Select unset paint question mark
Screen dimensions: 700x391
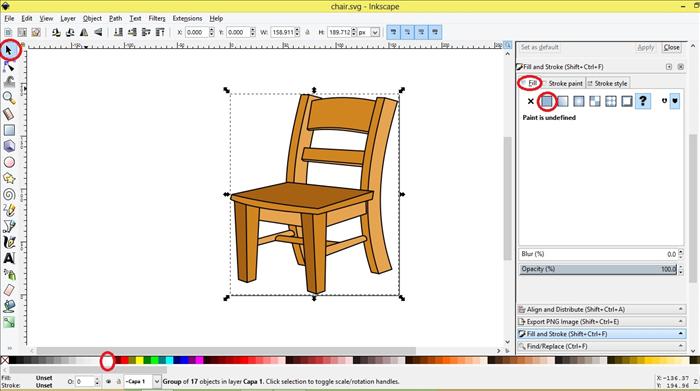point(643,101)
